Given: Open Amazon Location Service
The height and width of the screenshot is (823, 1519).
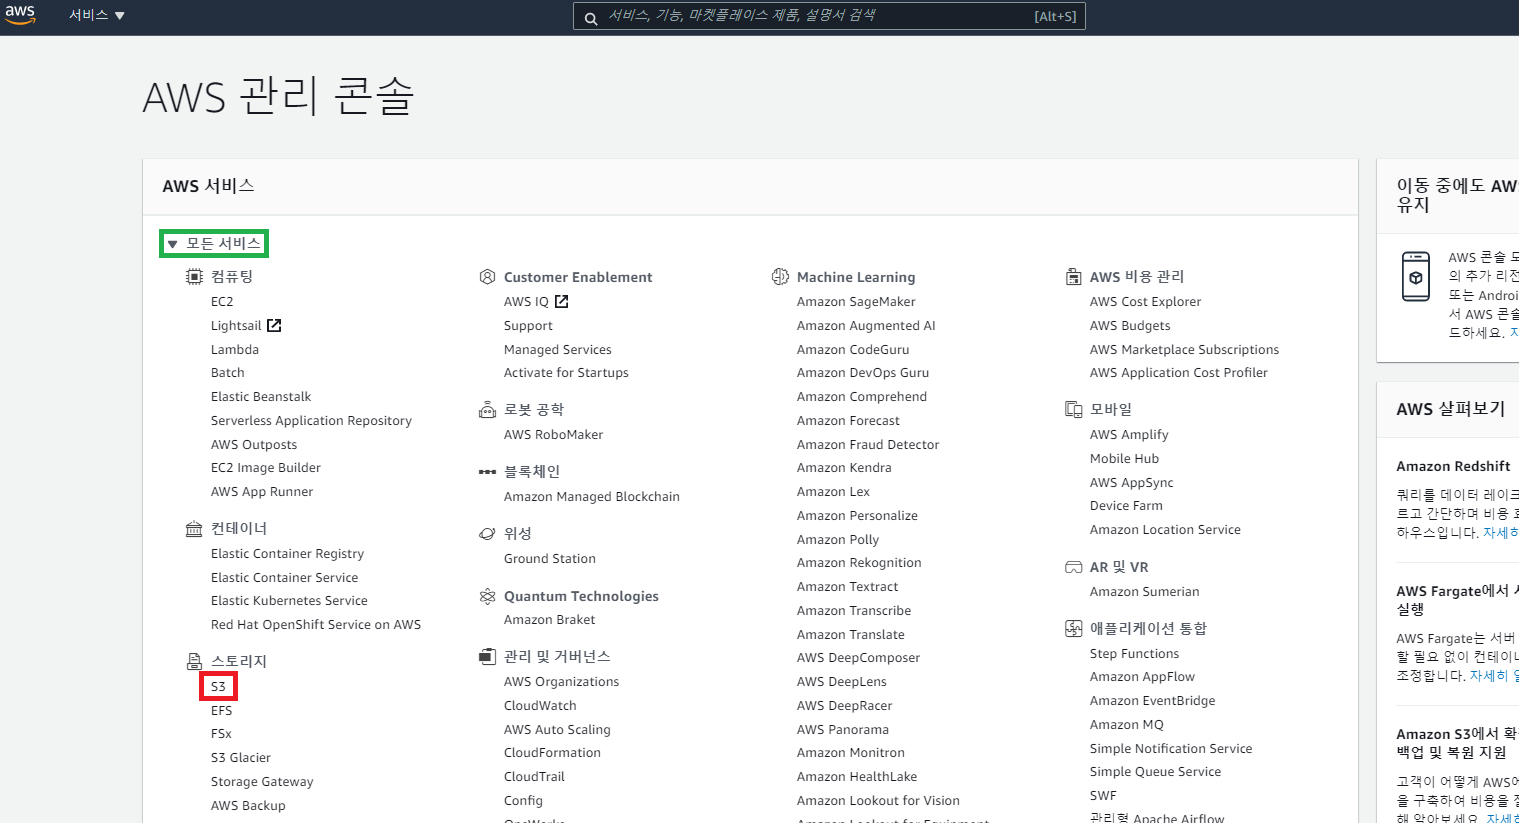Looking at the screenshot, I should pyautogui.click(x=1165, y=530).
